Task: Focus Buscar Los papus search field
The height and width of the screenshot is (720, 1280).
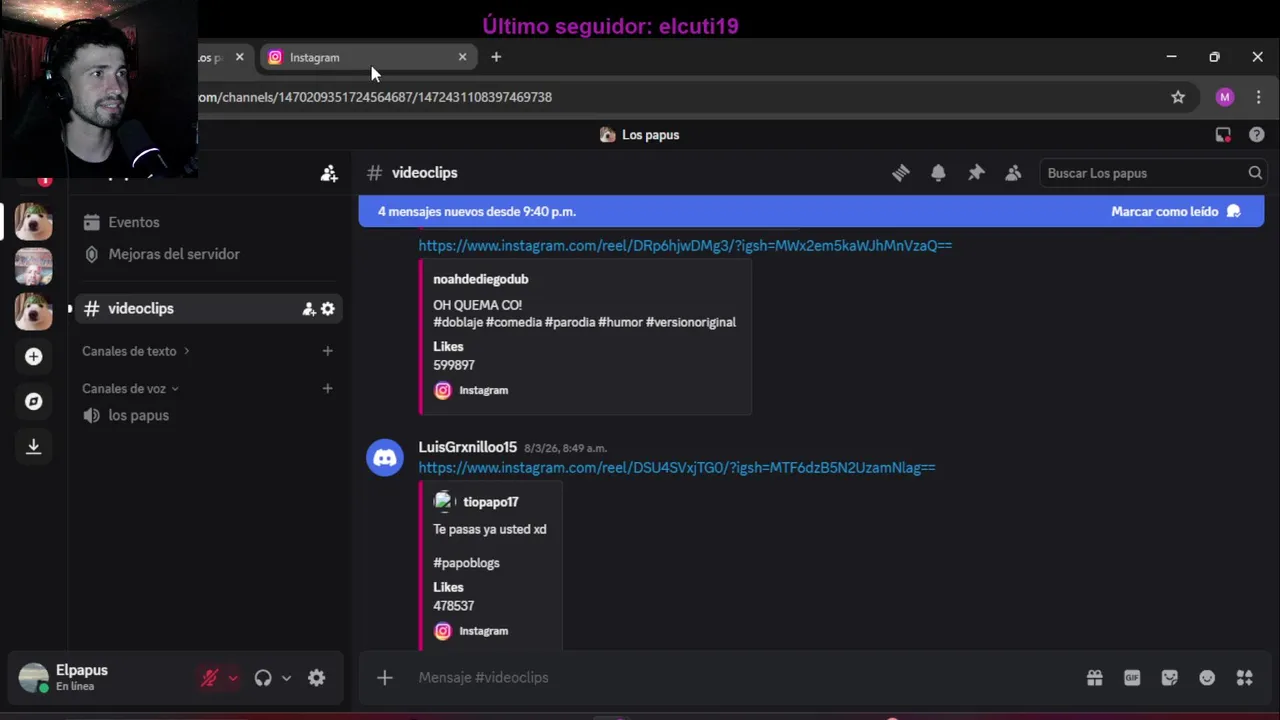Action: (x=1152, y=173)
